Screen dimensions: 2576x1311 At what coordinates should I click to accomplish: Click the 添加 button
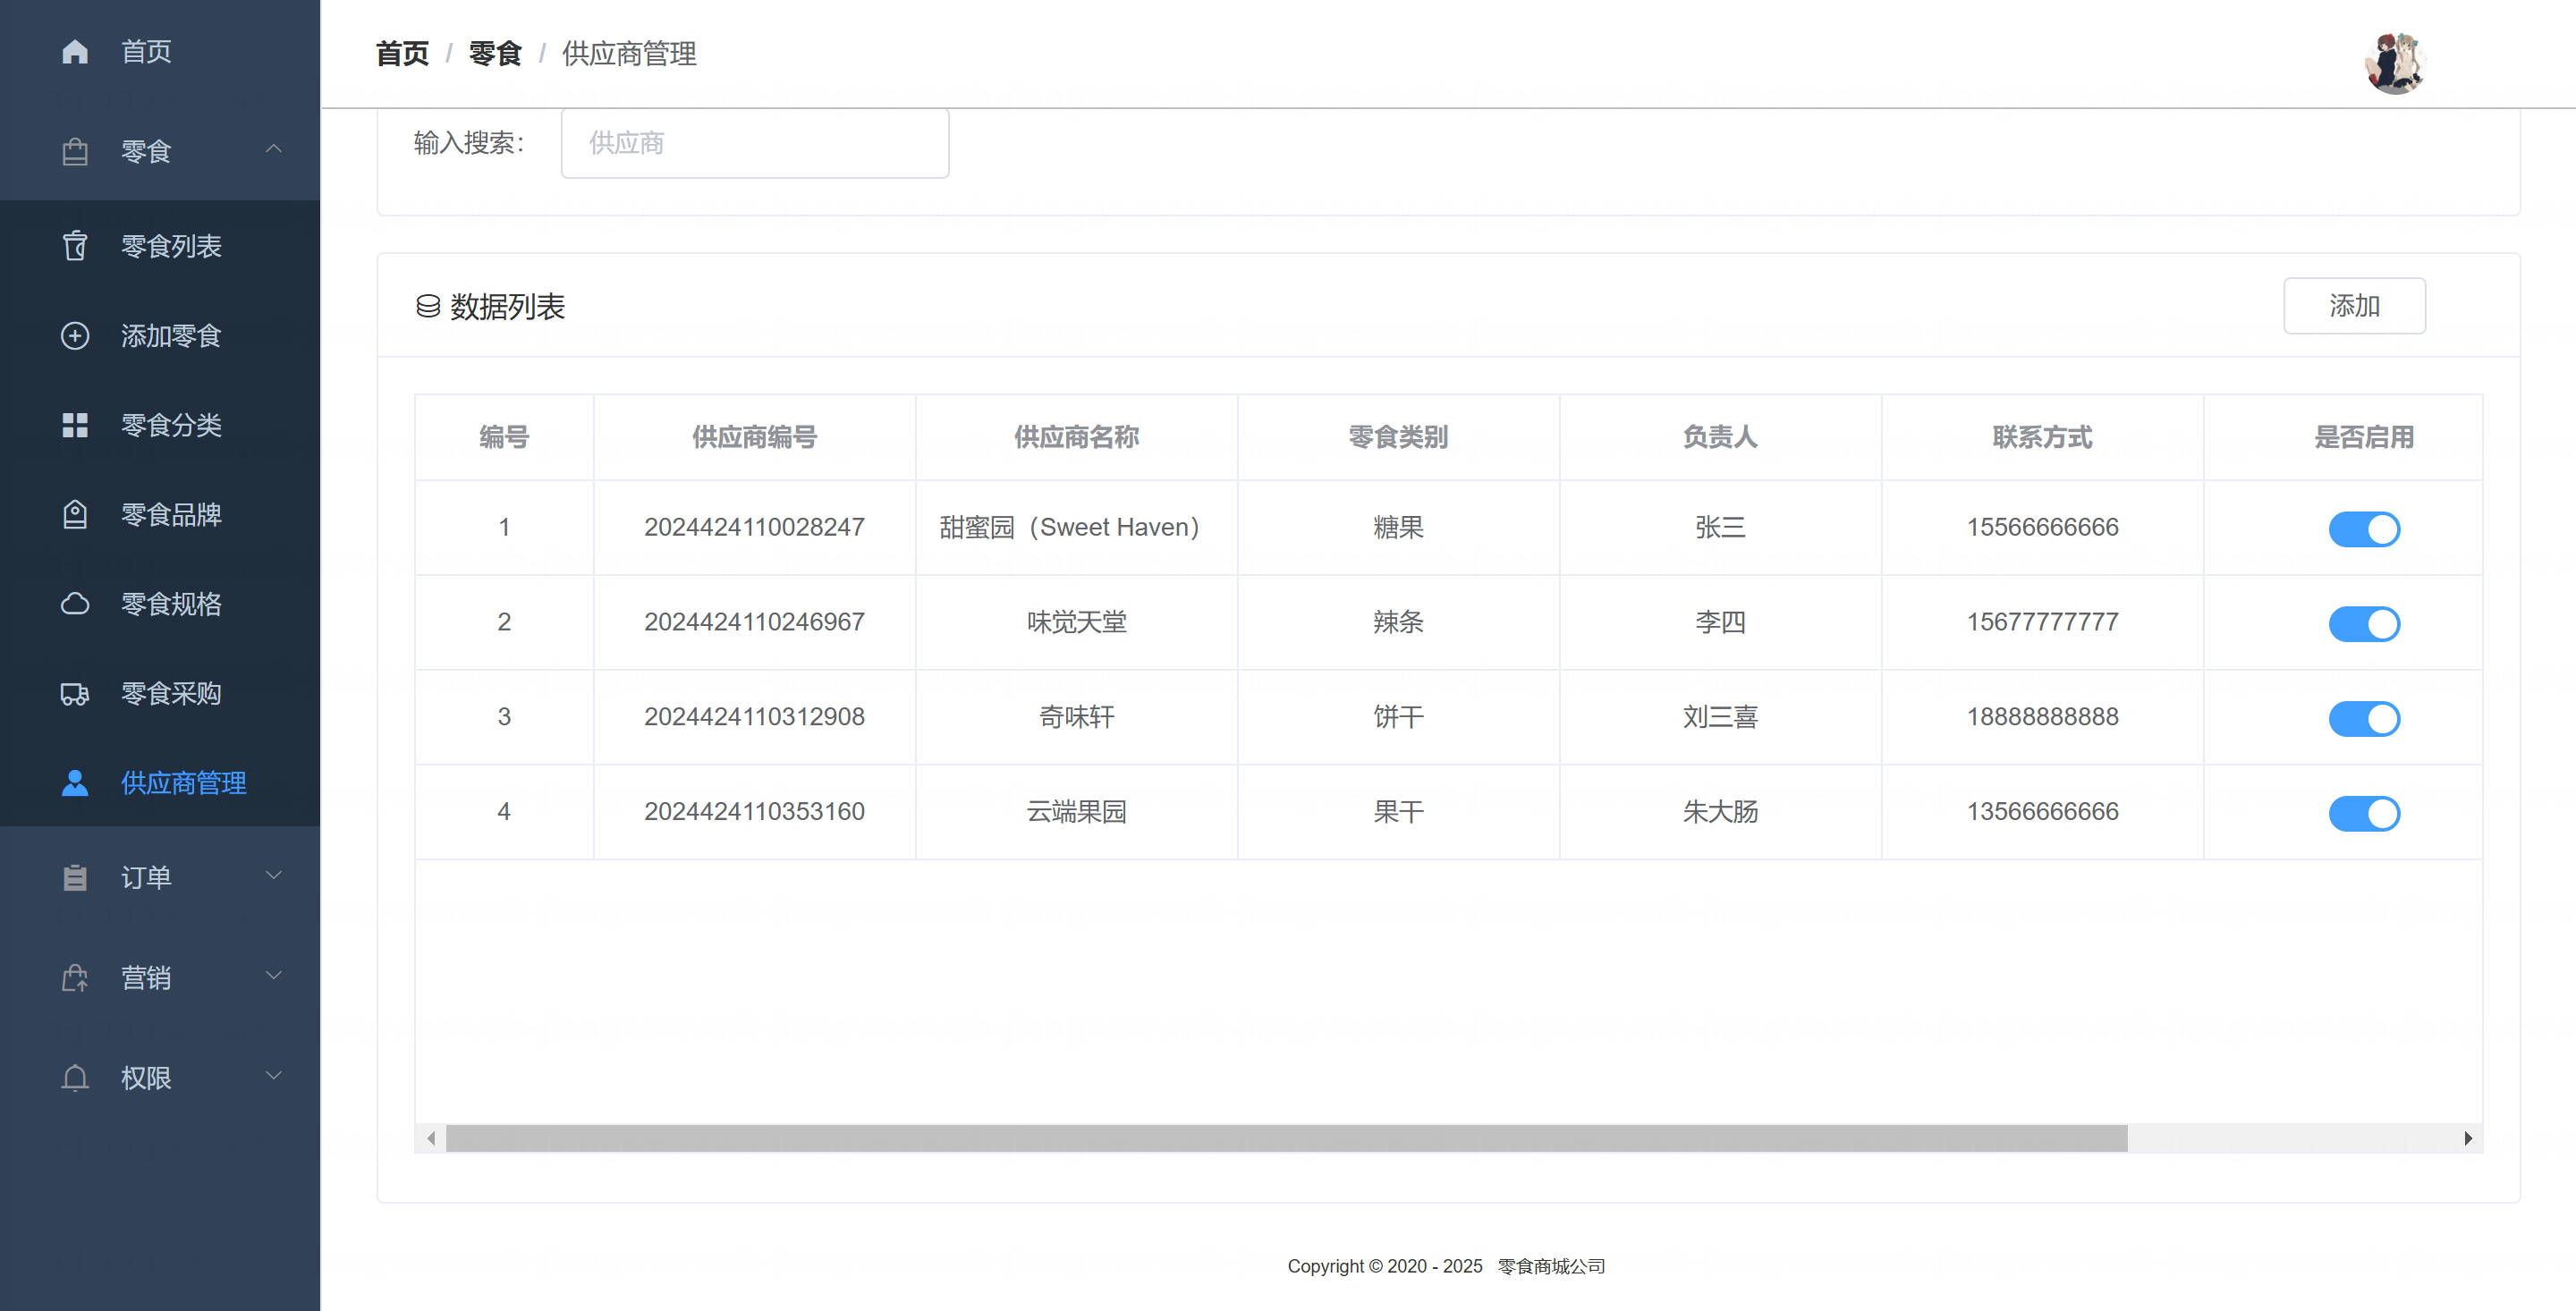(2354, 306)
